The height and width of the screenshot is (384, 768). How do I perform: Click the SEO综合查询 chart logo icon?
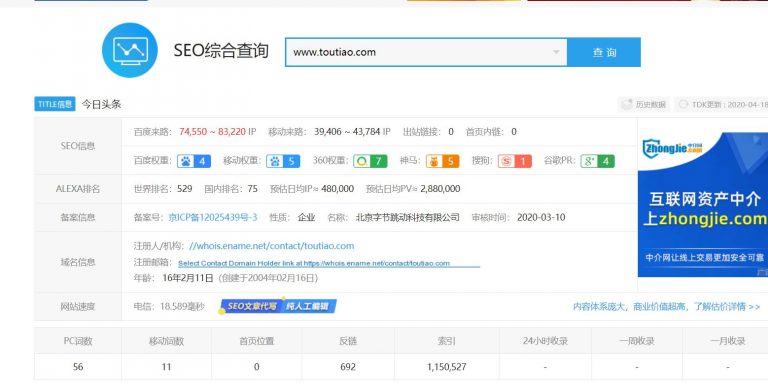(x=130, y=50)
